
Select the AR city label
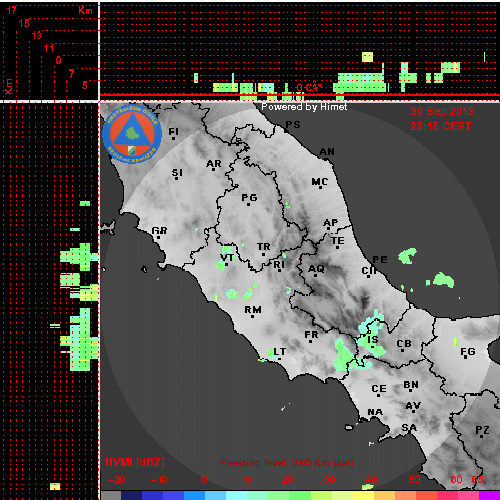pyautogui.click(x=214, y=164)
